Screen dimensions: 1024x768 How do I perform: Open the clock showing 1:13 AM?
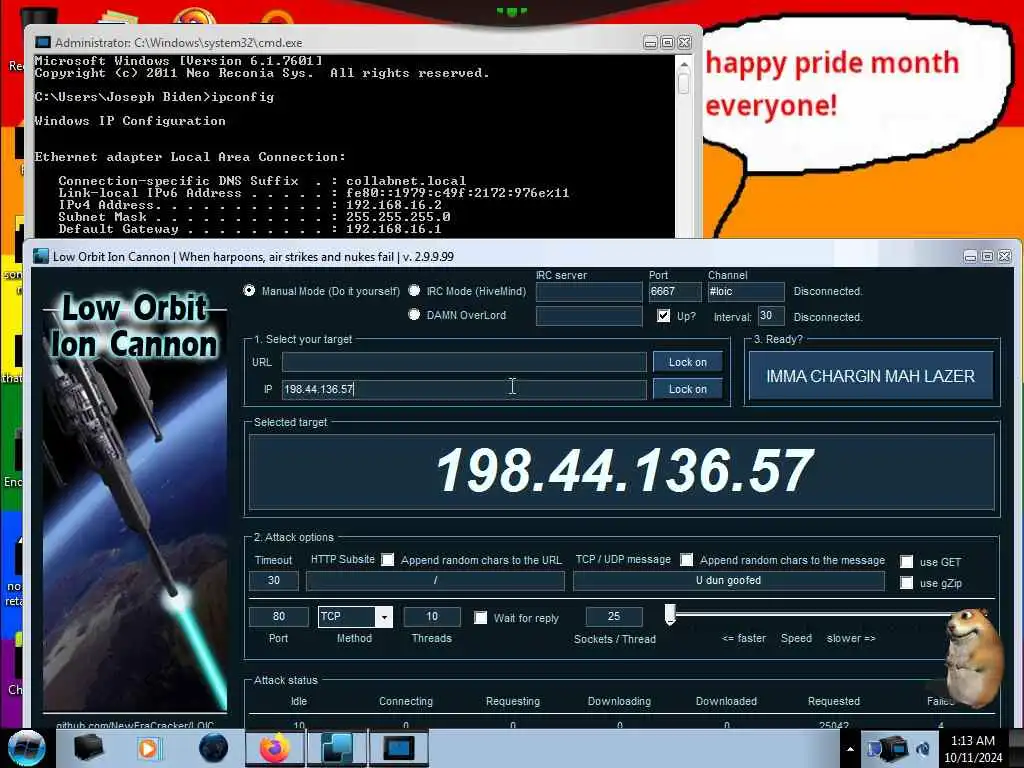(x=973, y=748)
